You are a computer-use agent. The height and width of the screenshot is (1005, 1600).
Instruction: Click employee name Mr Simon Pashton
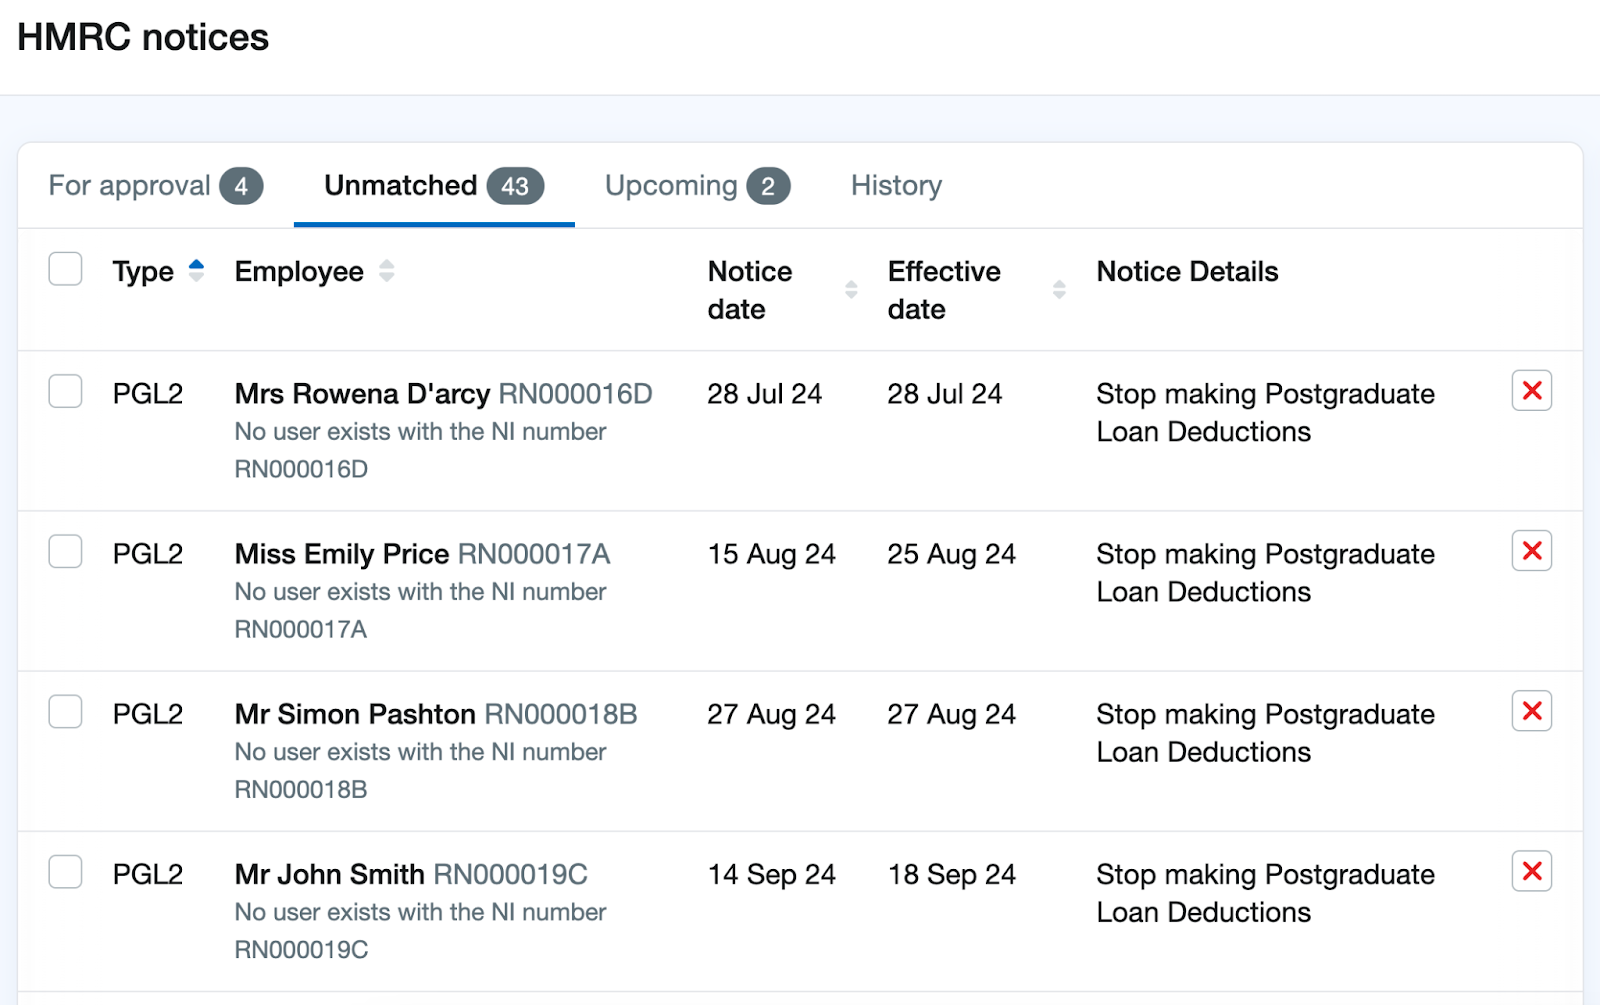(355, 714)
